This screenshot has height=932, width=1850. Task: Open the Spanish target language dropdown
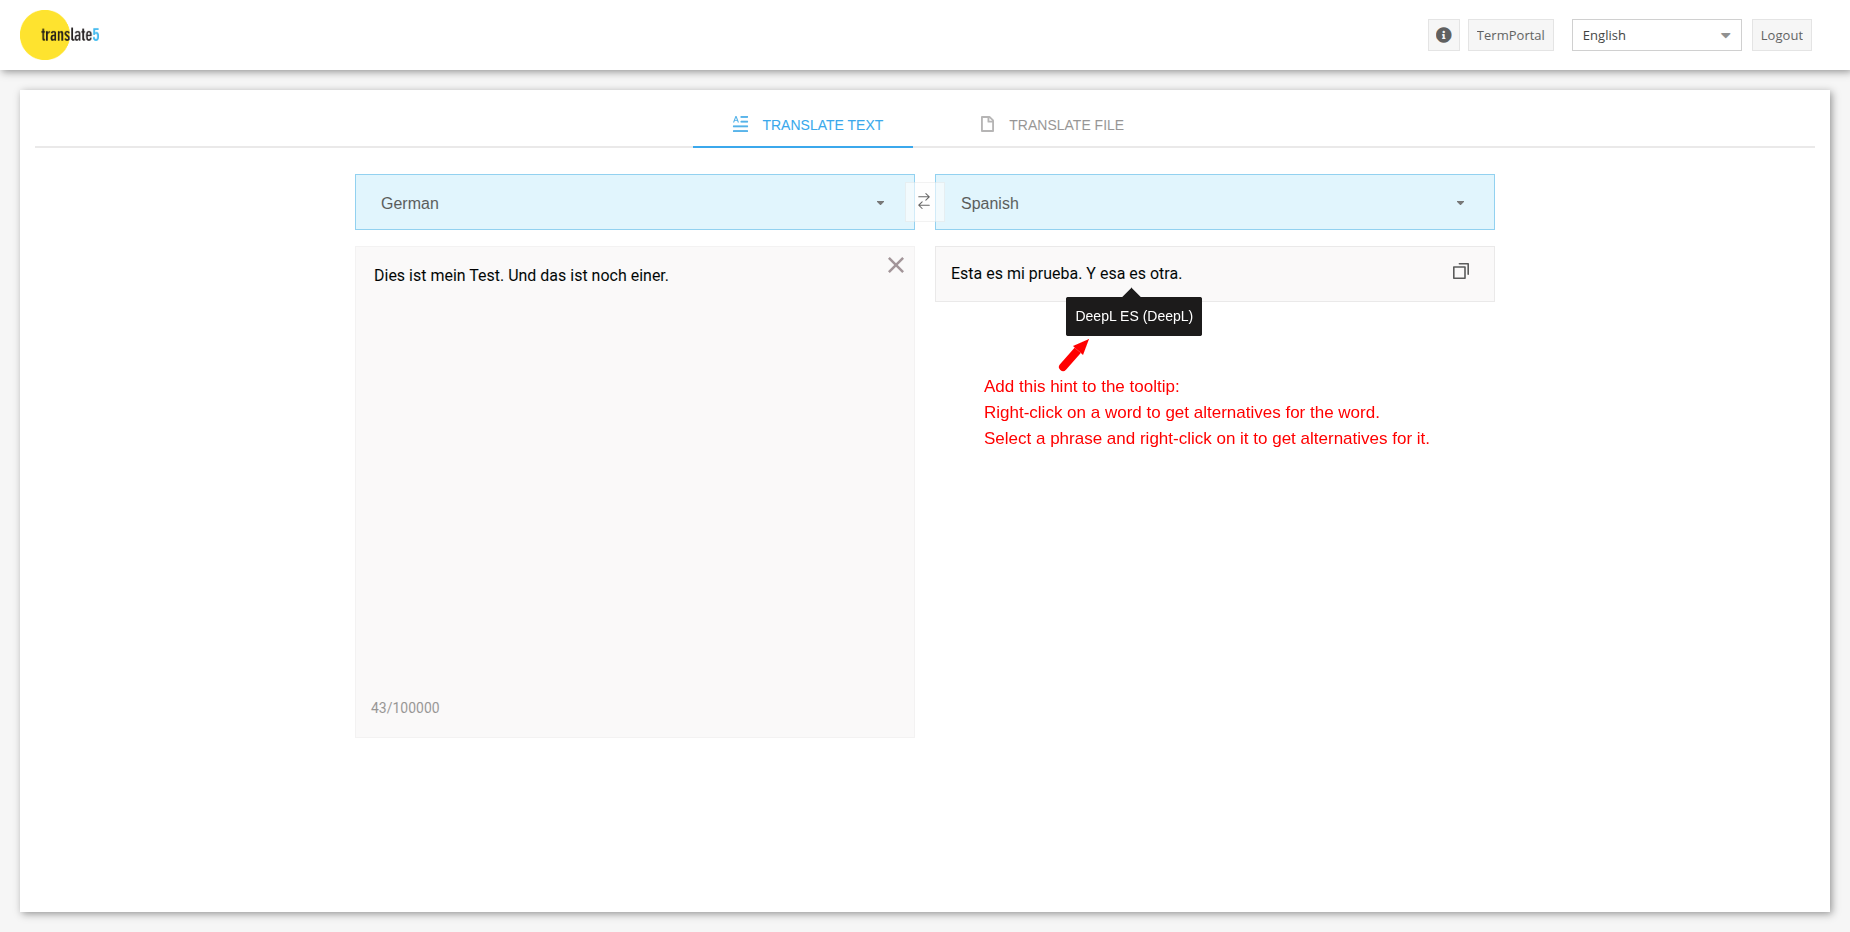(1200, 203)
